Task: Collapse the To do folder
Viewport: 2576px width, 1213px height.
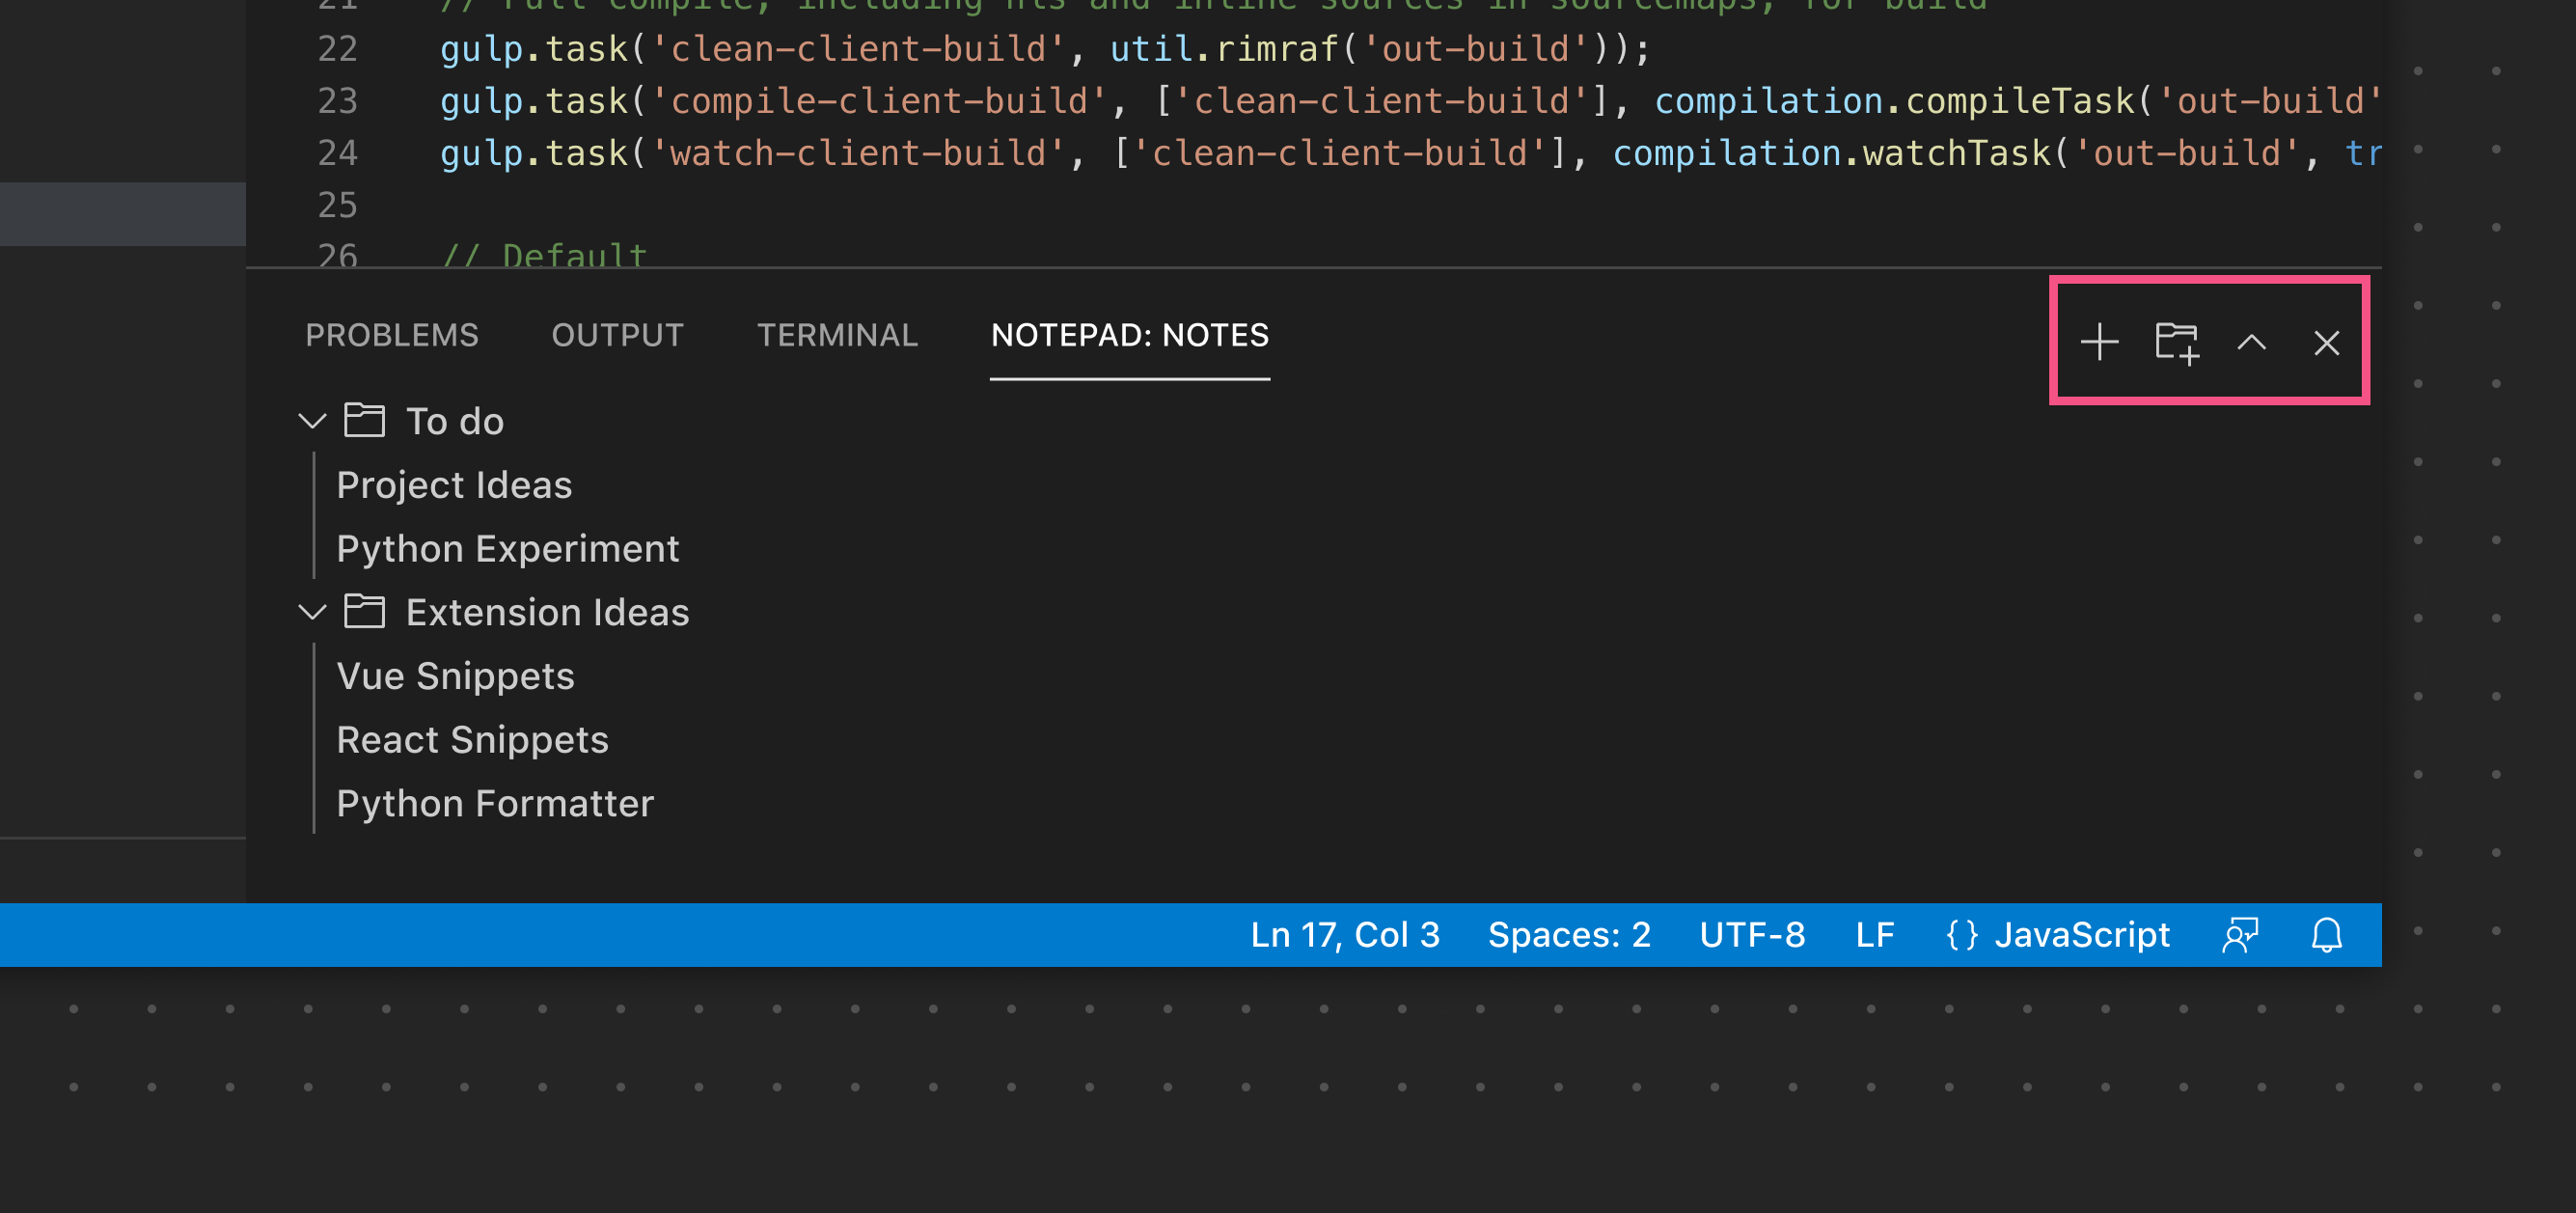Action: [x=313, y=421]
